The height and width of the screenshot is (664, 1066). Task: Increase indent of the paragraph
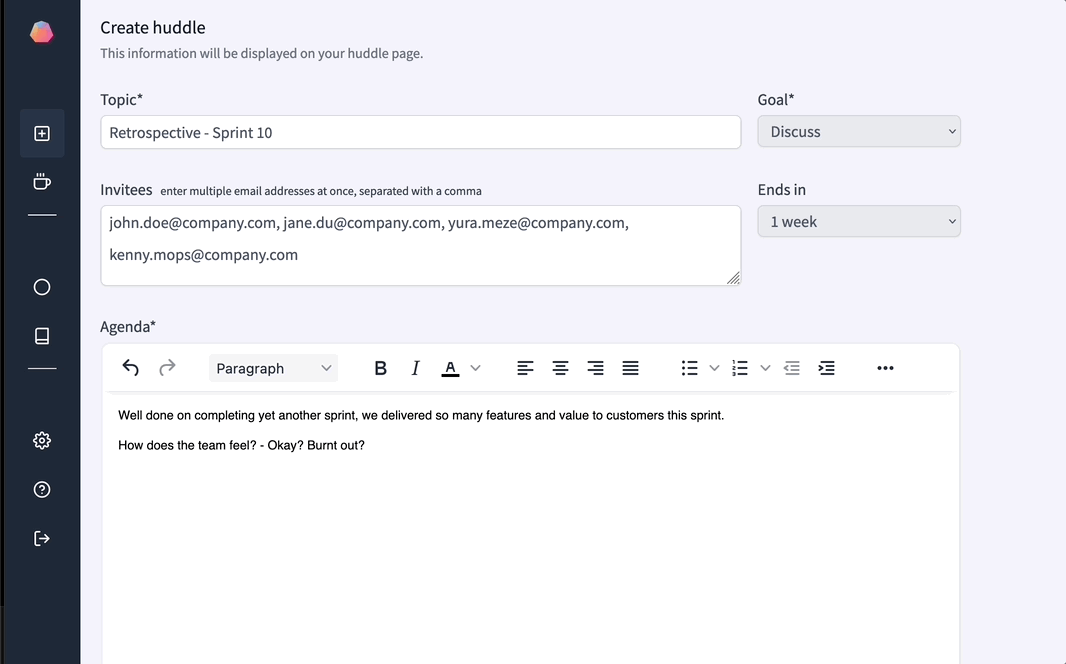coord(826,368)
